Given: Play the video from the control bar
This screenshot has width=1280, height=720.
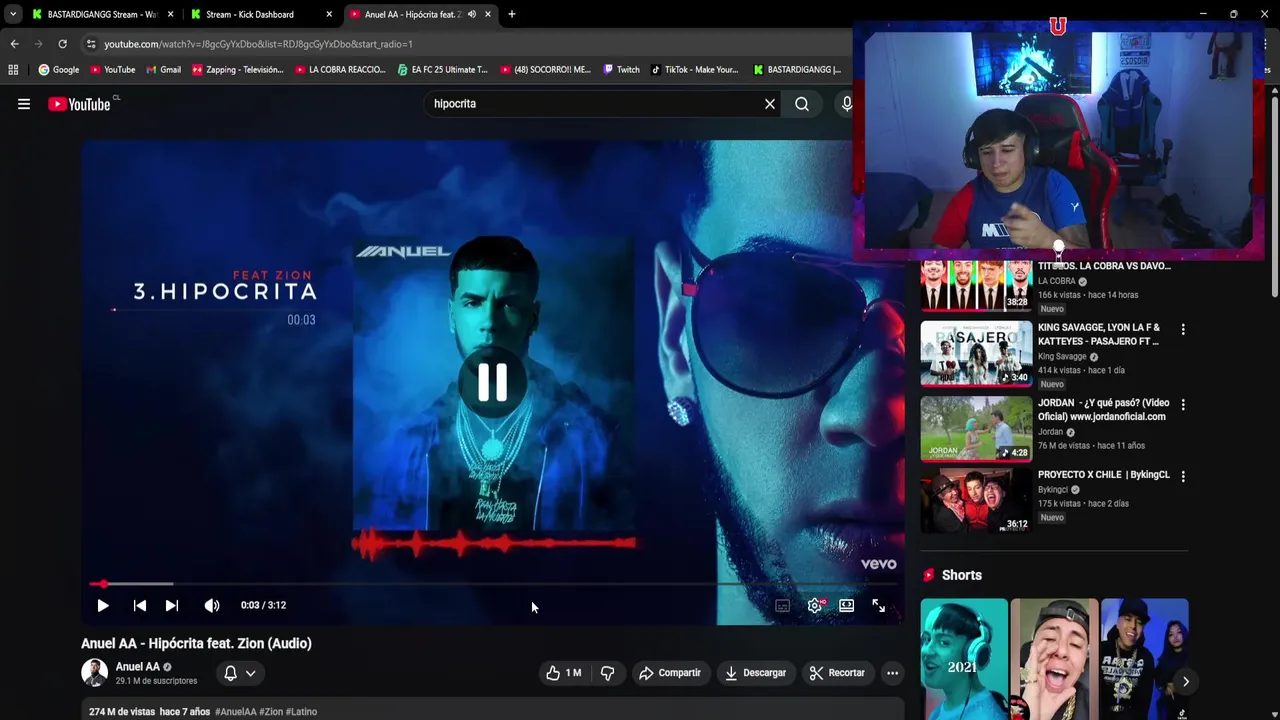Looking at the screenshot, I should (103, 605).
